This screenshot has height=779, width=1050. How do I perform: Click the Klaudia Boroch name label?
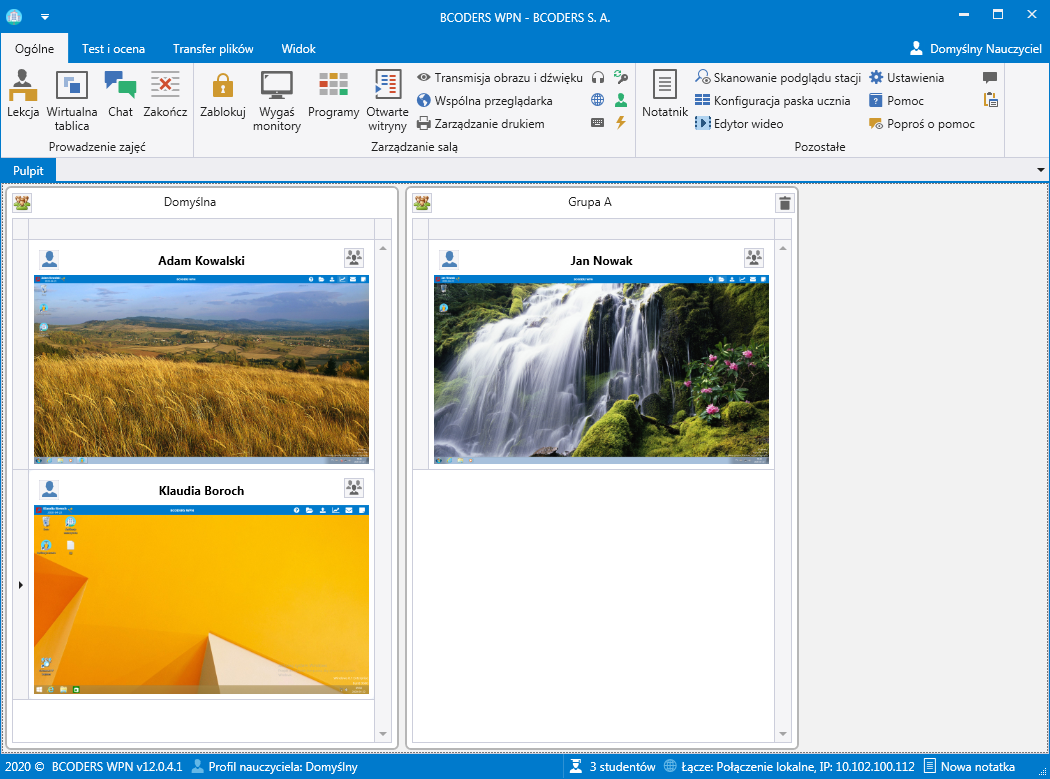click(202, 490)
